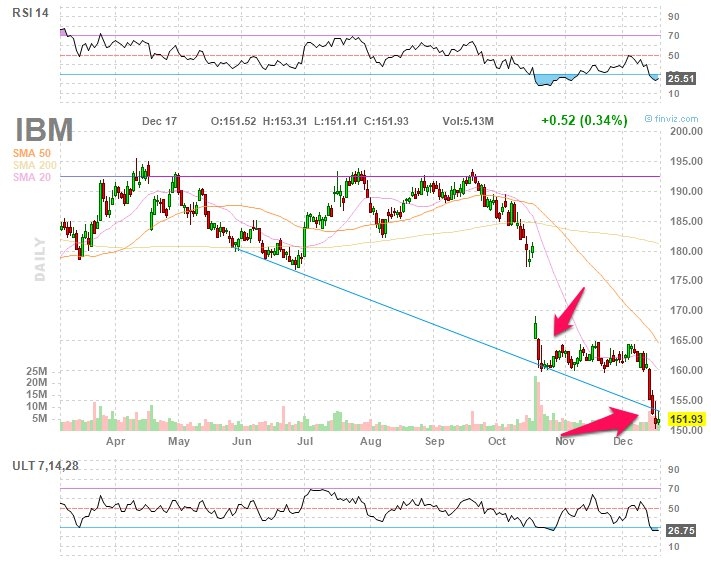Viewport: 711px width, 561px height.
Task: Click the 200.00 price axis label
Action: point(687,131)
